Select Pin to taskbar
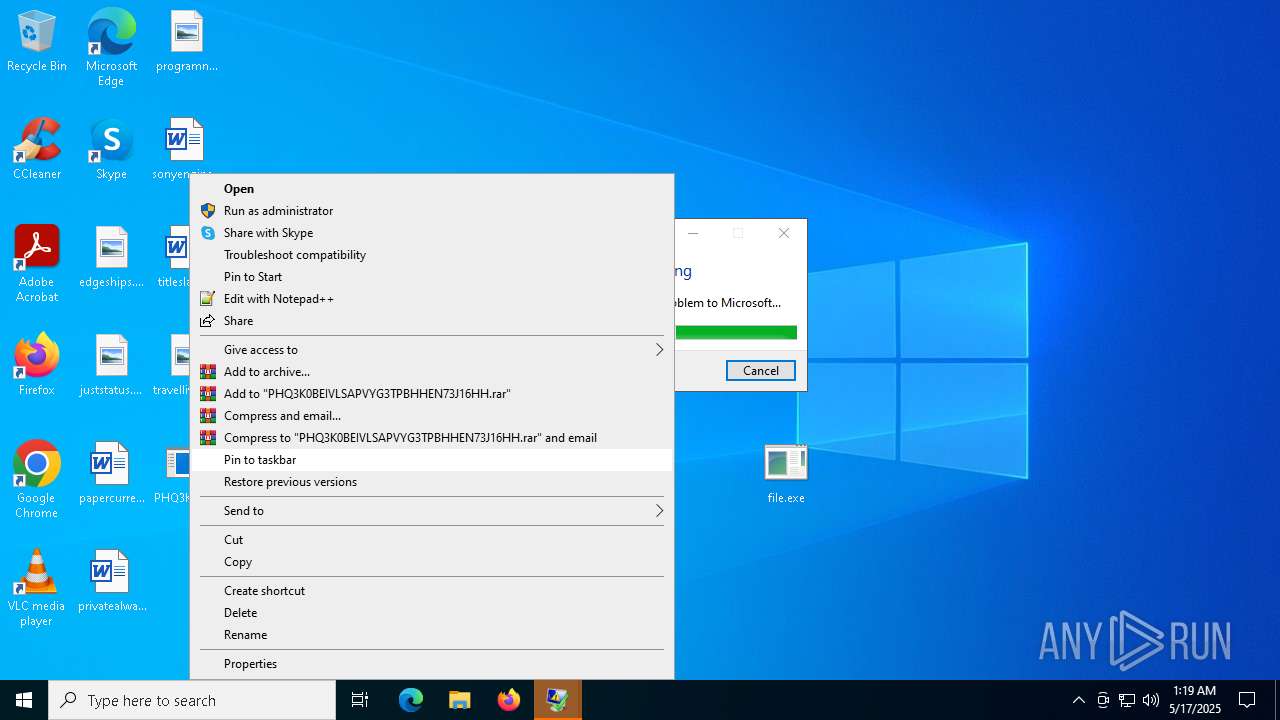1280x720 pixels. coord(431,460)
